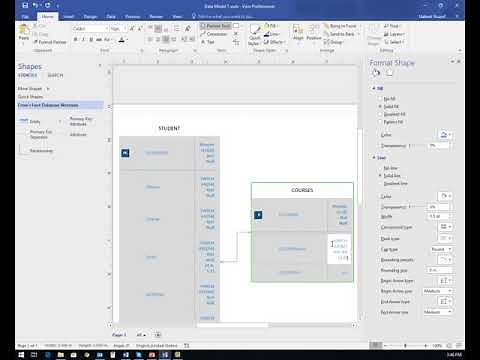This screenshot has width=480, height=360.
Task: Click Bring to Front
Action: click(340, 26)
